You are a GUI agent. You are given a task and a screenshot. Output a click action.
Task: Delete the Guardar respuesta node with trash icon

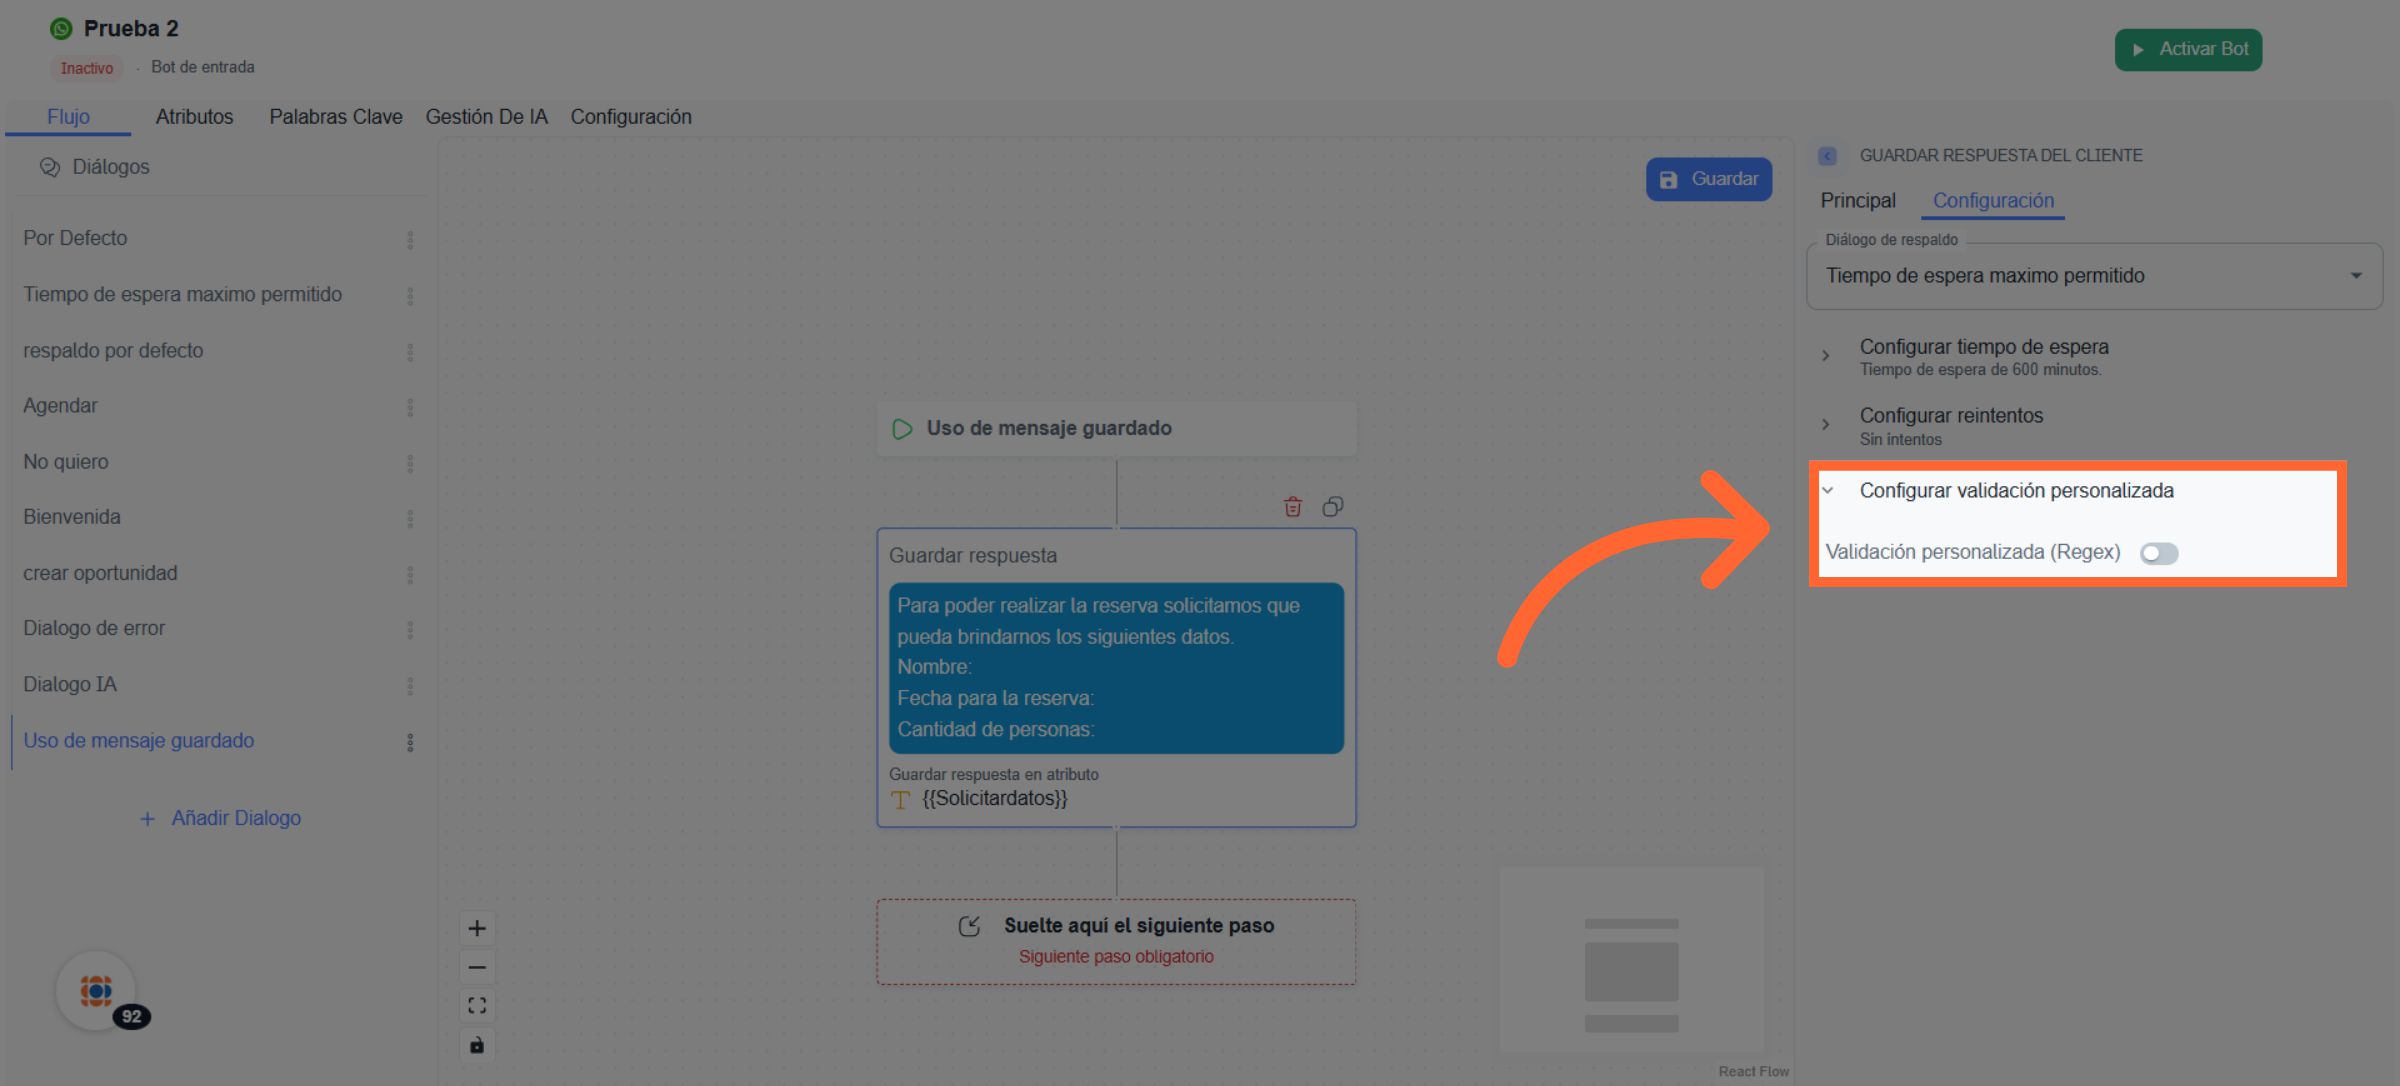pos(1292,507)
